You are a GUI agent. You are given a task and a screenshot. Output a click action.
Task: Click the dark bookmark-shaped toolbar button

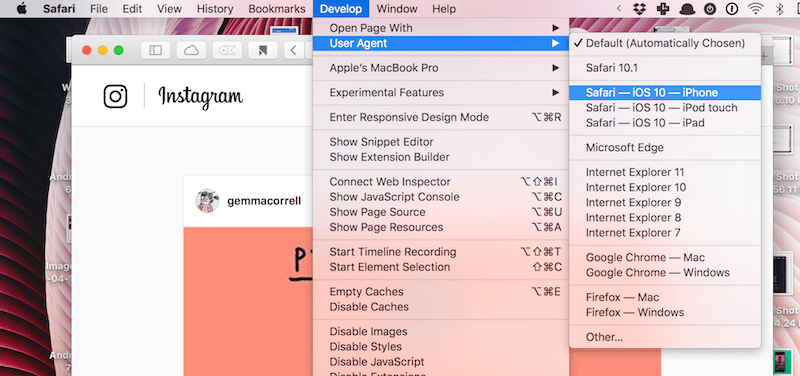coord(263,50)
